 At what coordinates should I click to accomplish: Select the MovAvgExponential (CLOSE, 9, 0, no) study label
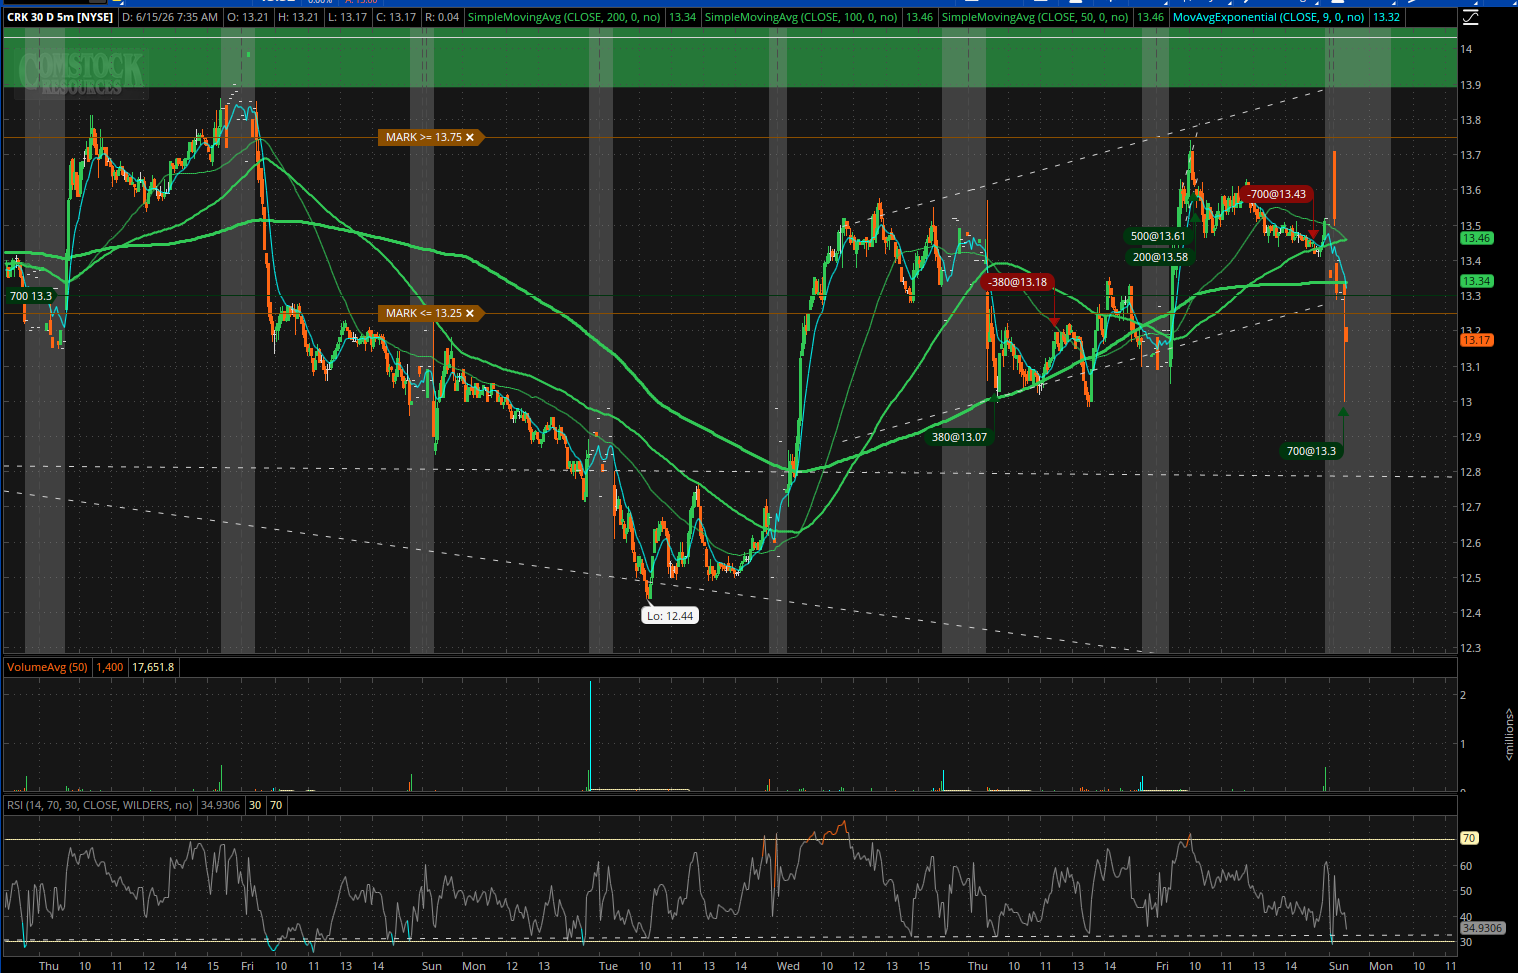[x=1269, y=17]
